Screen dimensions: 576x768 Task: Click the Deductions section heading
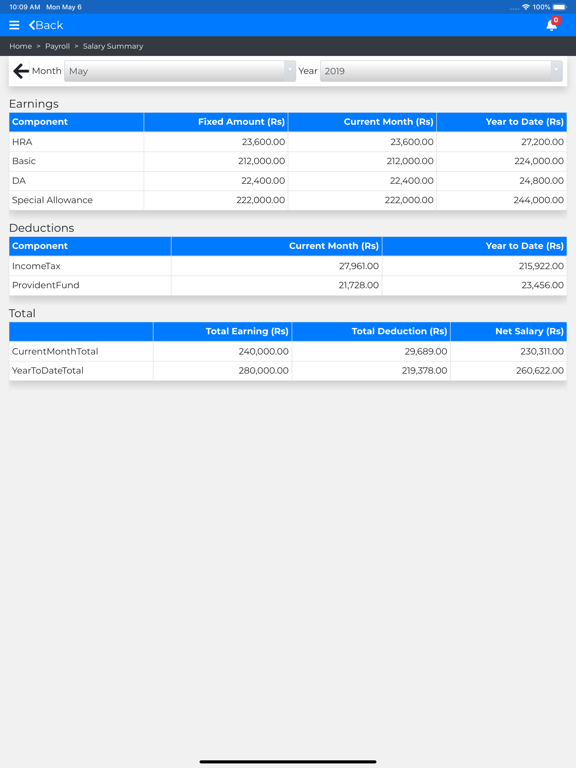pyautogui.click(x=42, y=228)
